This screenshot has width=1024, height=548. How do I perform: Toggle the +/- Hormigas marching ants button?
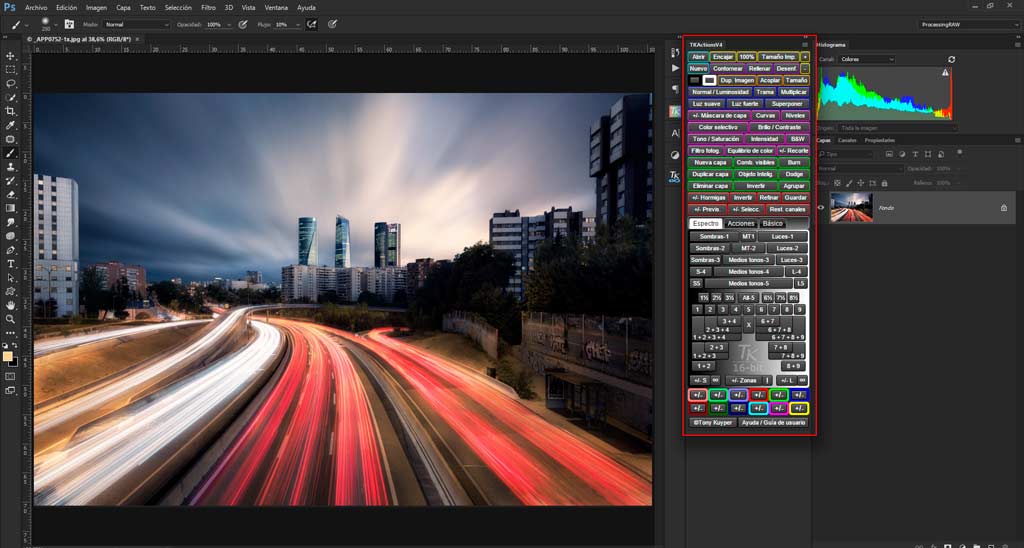(x=709, y=198)
